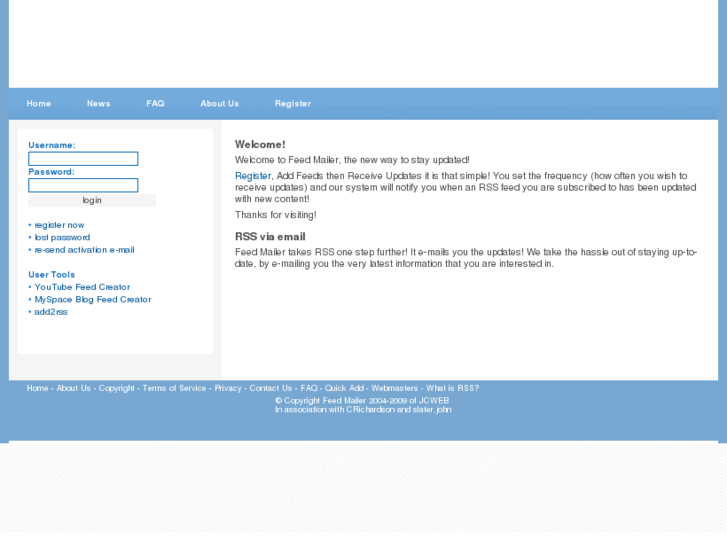This screenshot has width=727, height=545.
Task: Open FAQ link in the footer
Action: 309,388
